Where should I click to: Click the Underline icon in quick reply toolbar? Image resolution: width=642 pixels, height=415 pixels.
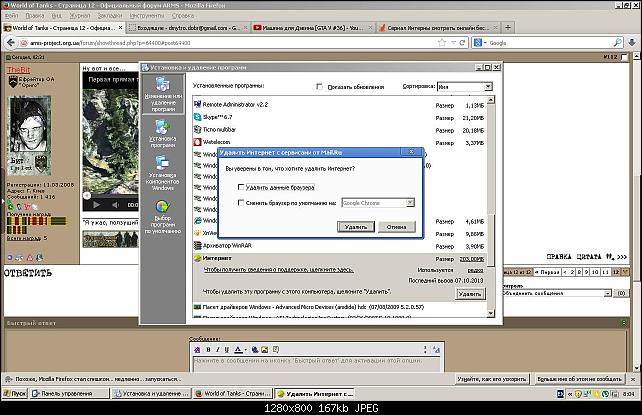pyautogui.click(x=226, y=350)
